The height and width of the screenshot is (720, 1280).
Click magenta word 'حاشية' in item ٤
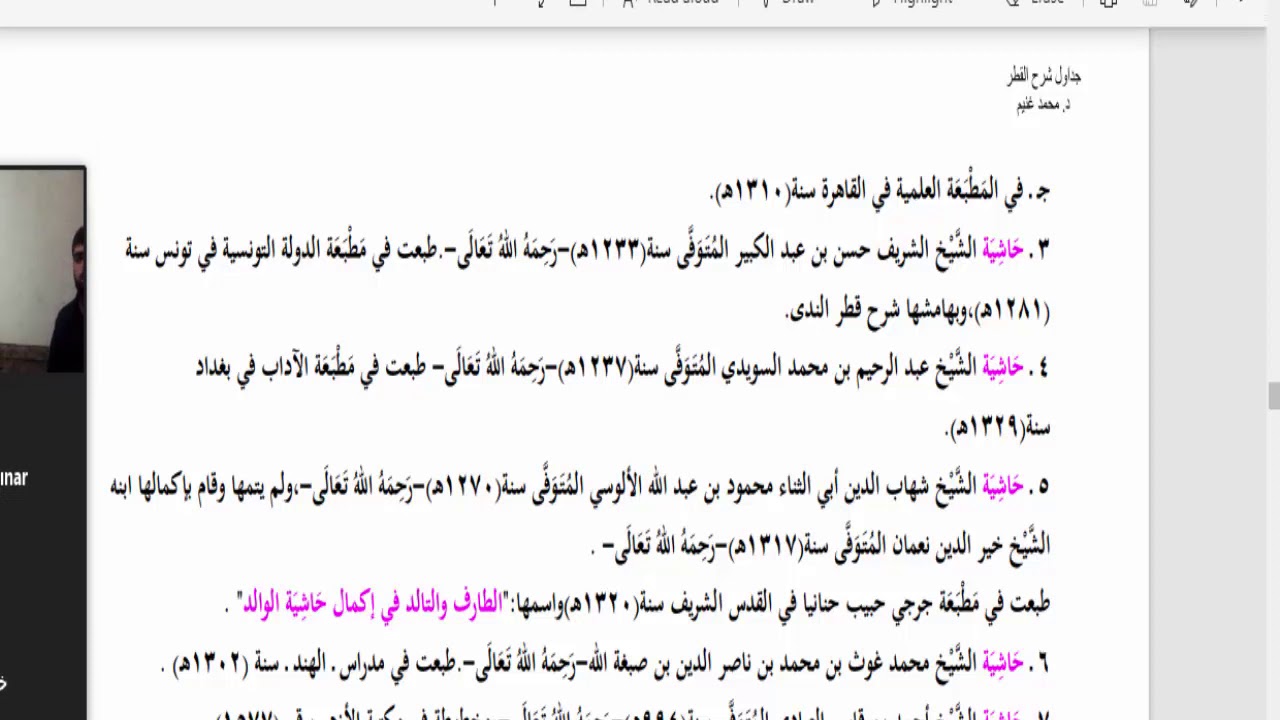pos(1003,368)
